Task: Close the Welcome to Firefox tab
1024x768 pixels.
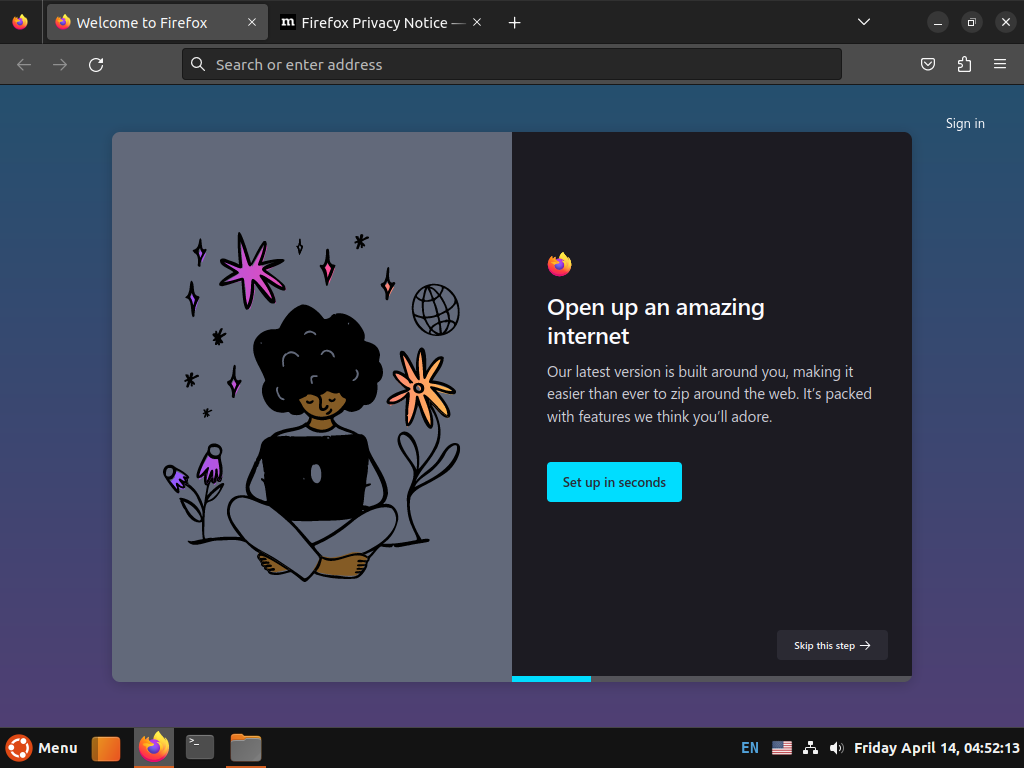Action: pyautogui.click(x=252, y=22)
